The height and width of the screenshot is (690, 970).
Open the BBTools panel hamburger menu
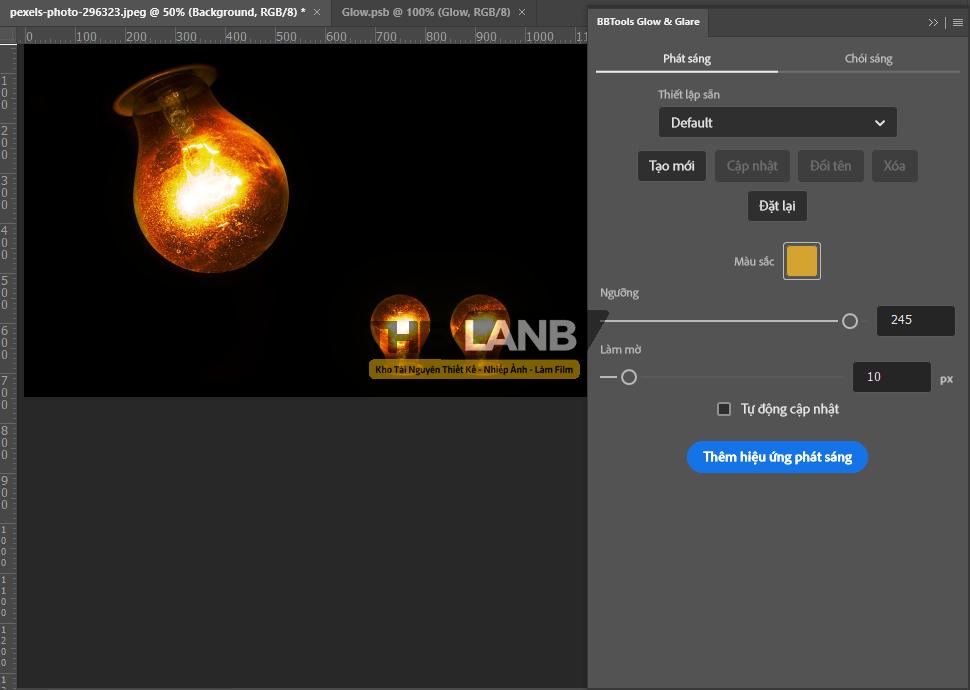point(958,22)
